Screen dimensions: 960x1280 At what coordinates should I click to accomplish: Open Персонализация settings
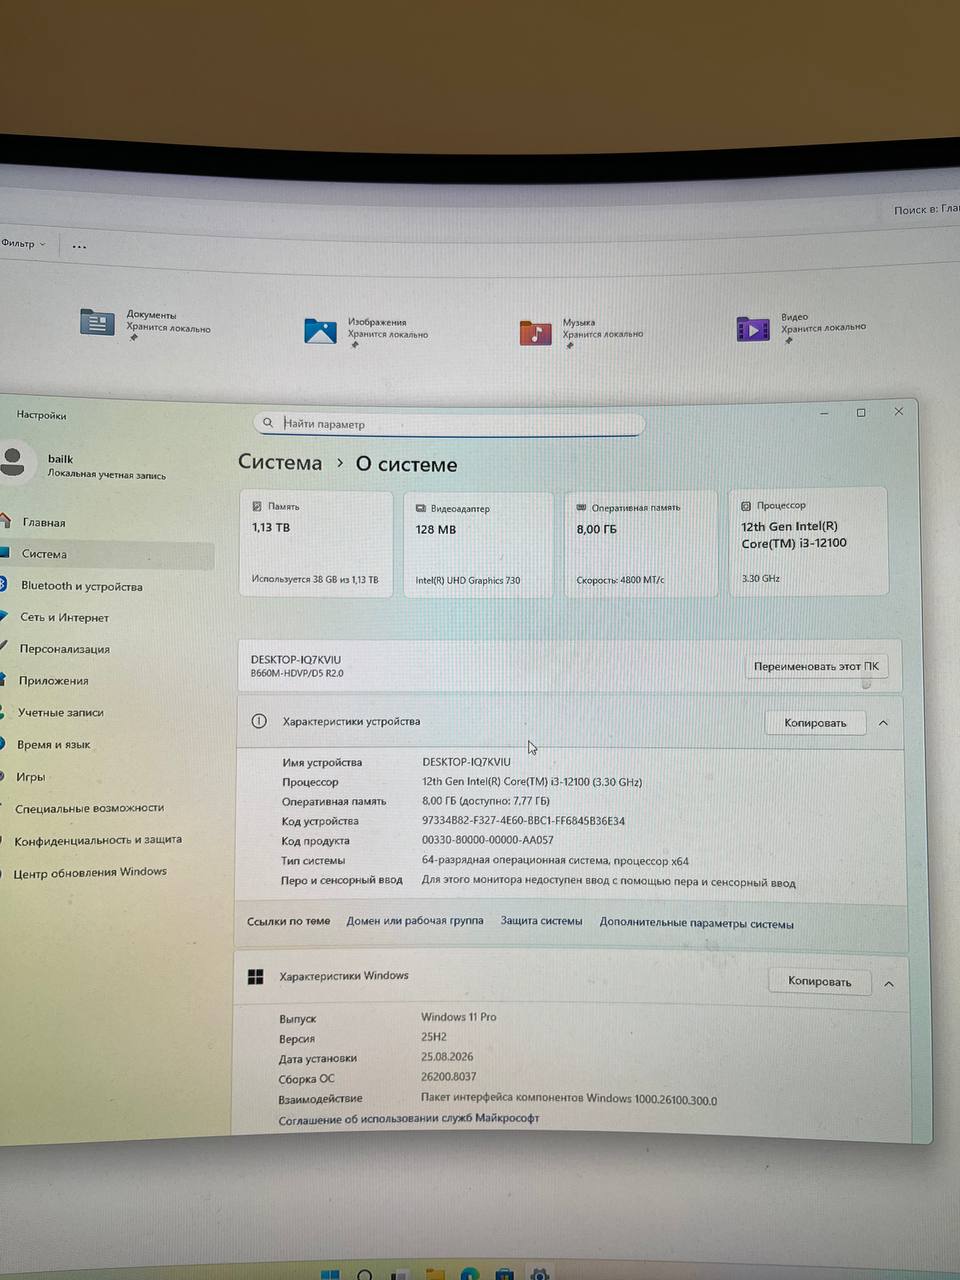[x=64, y=649]
